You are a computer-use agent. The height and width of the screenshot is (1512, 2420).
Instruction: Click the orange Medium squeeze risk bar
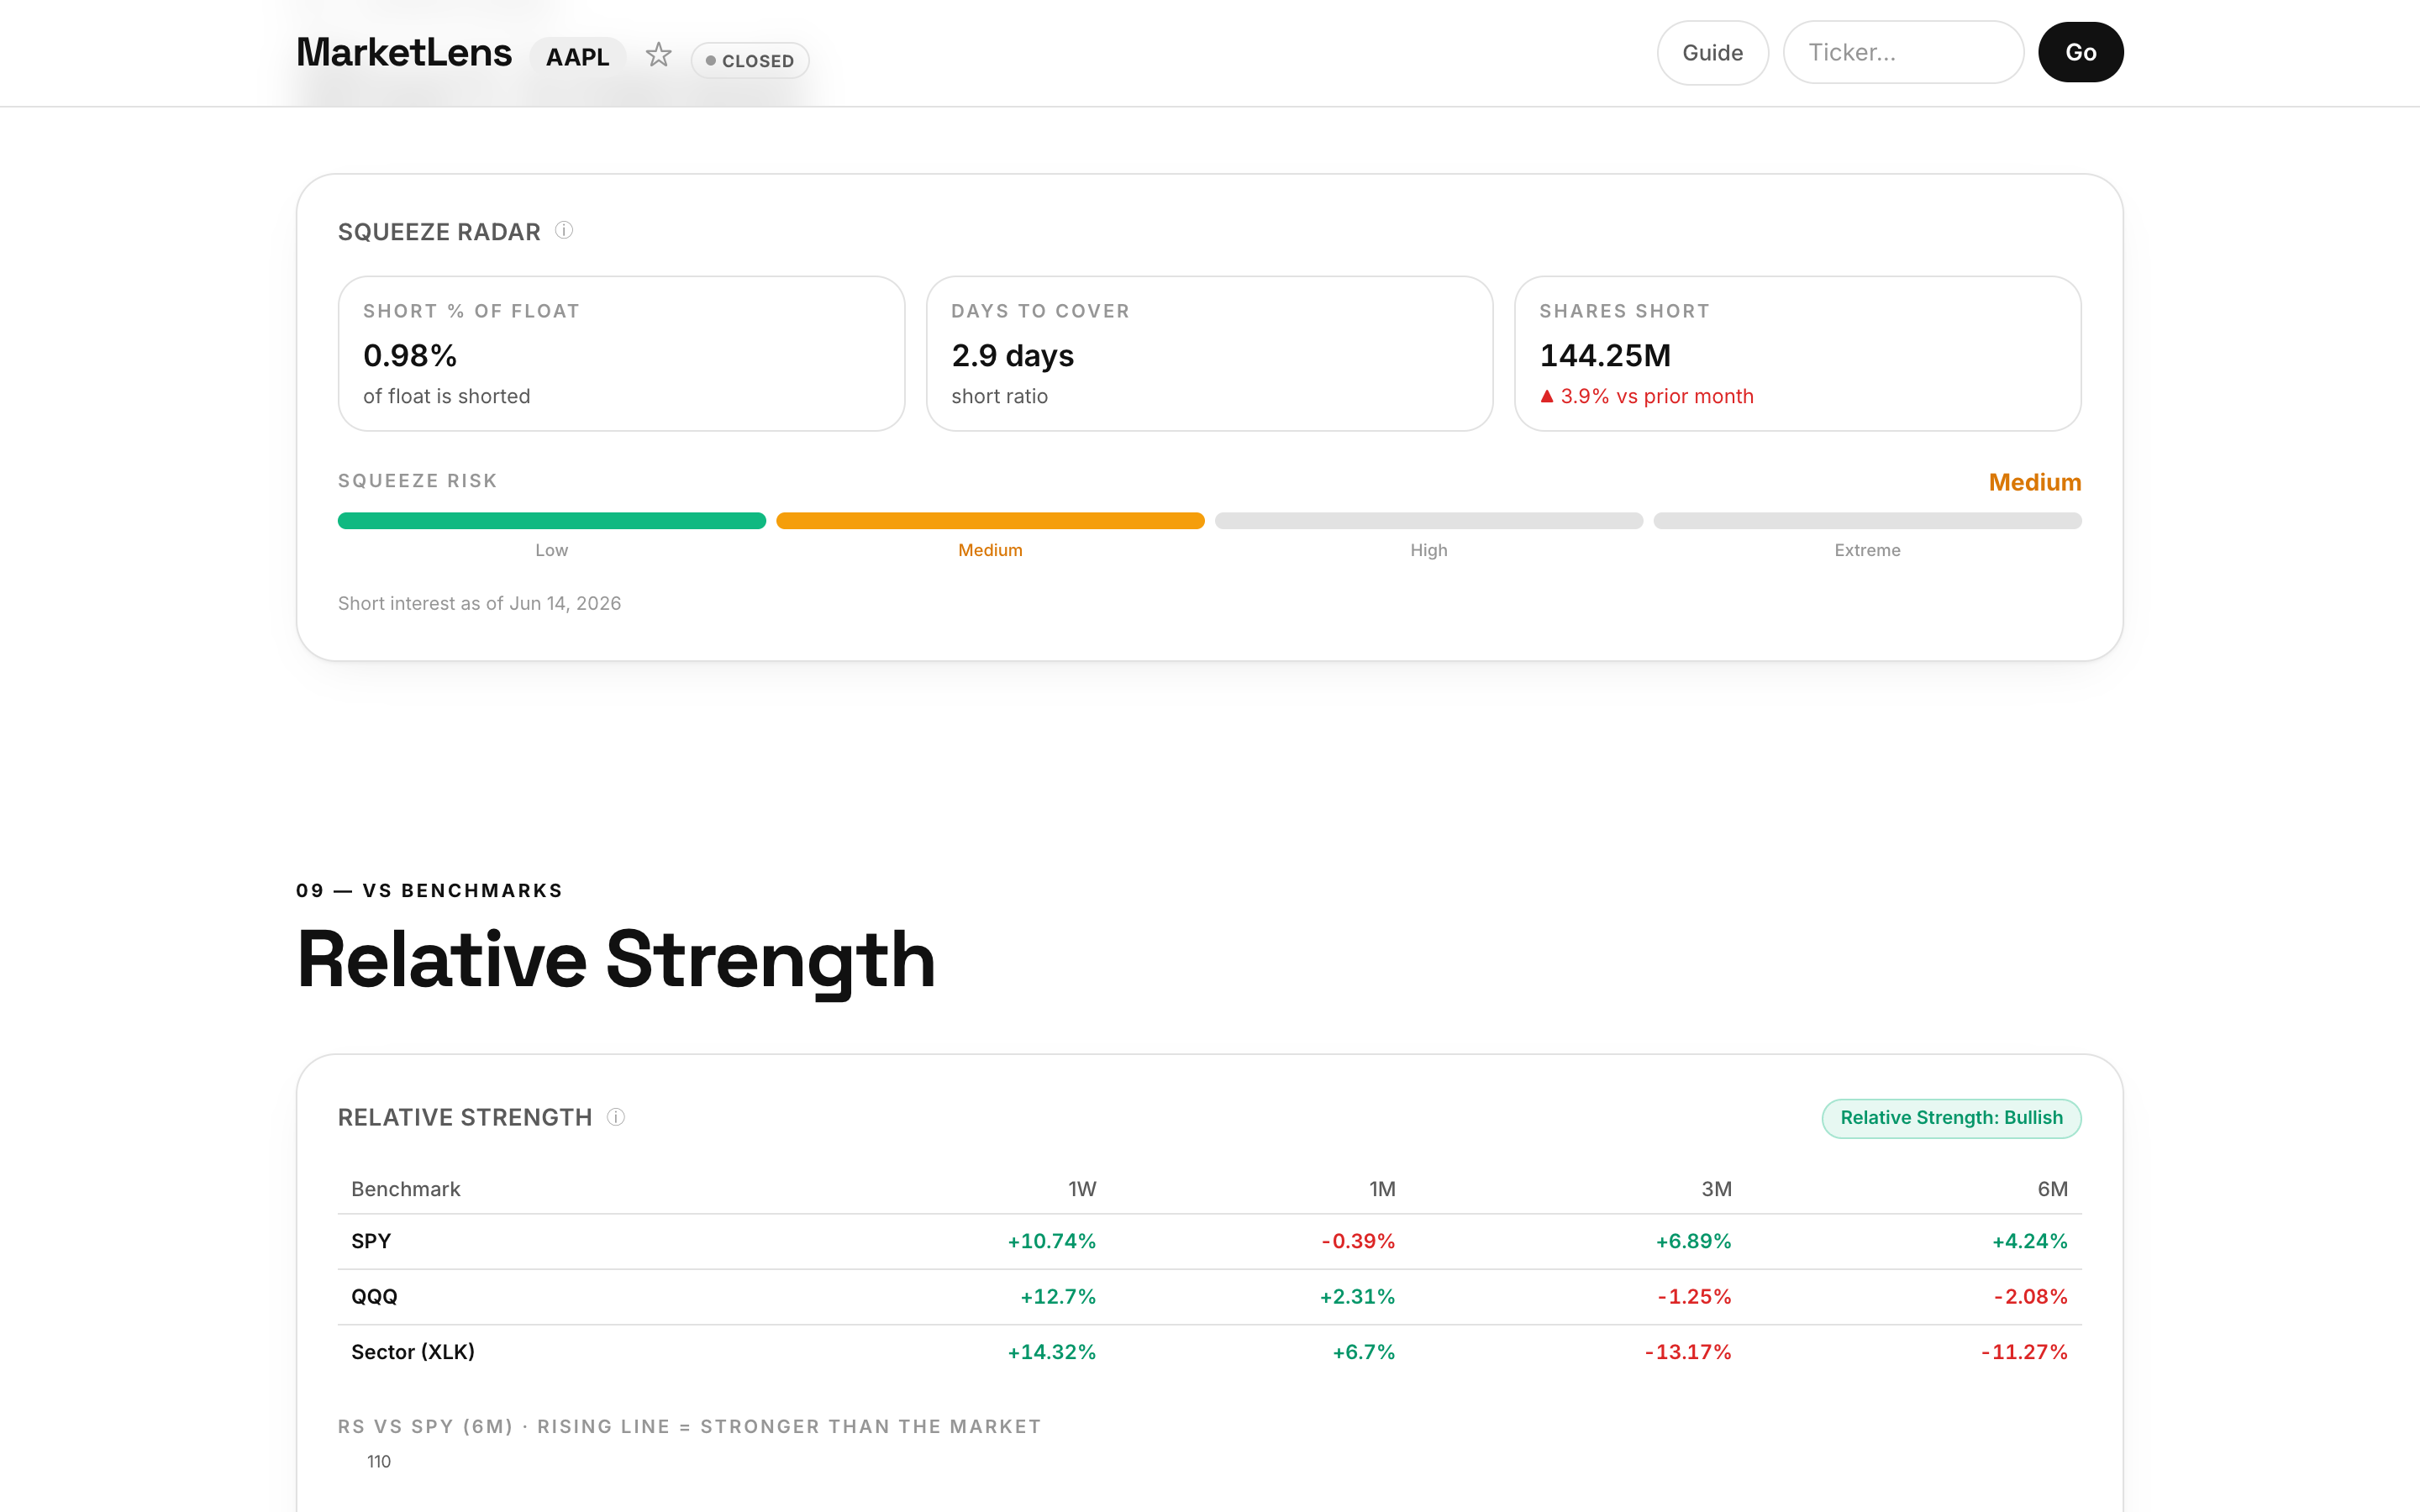coord(990,521)
